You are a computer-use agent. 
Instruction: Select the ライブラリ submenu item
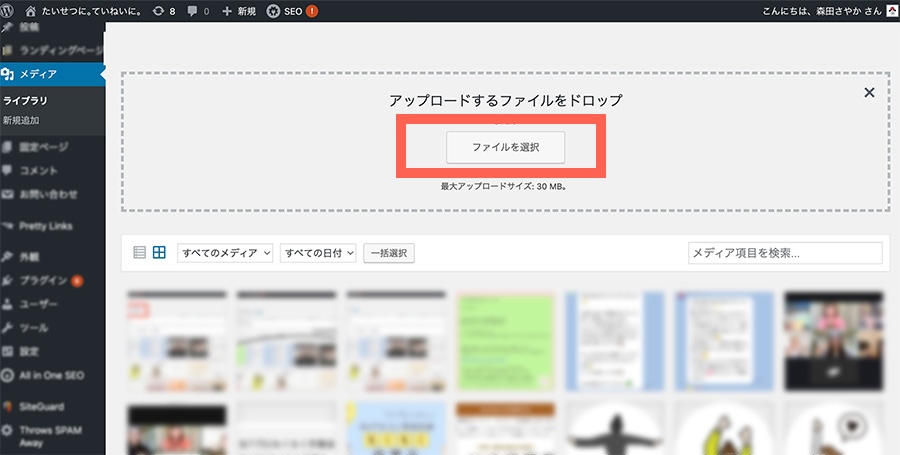coord(25,100)
